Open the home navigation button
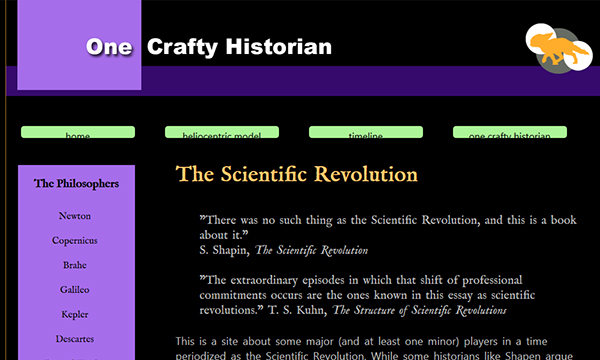Image resolution: width=600 pixels, height=360 pixels. coord(78,132)
